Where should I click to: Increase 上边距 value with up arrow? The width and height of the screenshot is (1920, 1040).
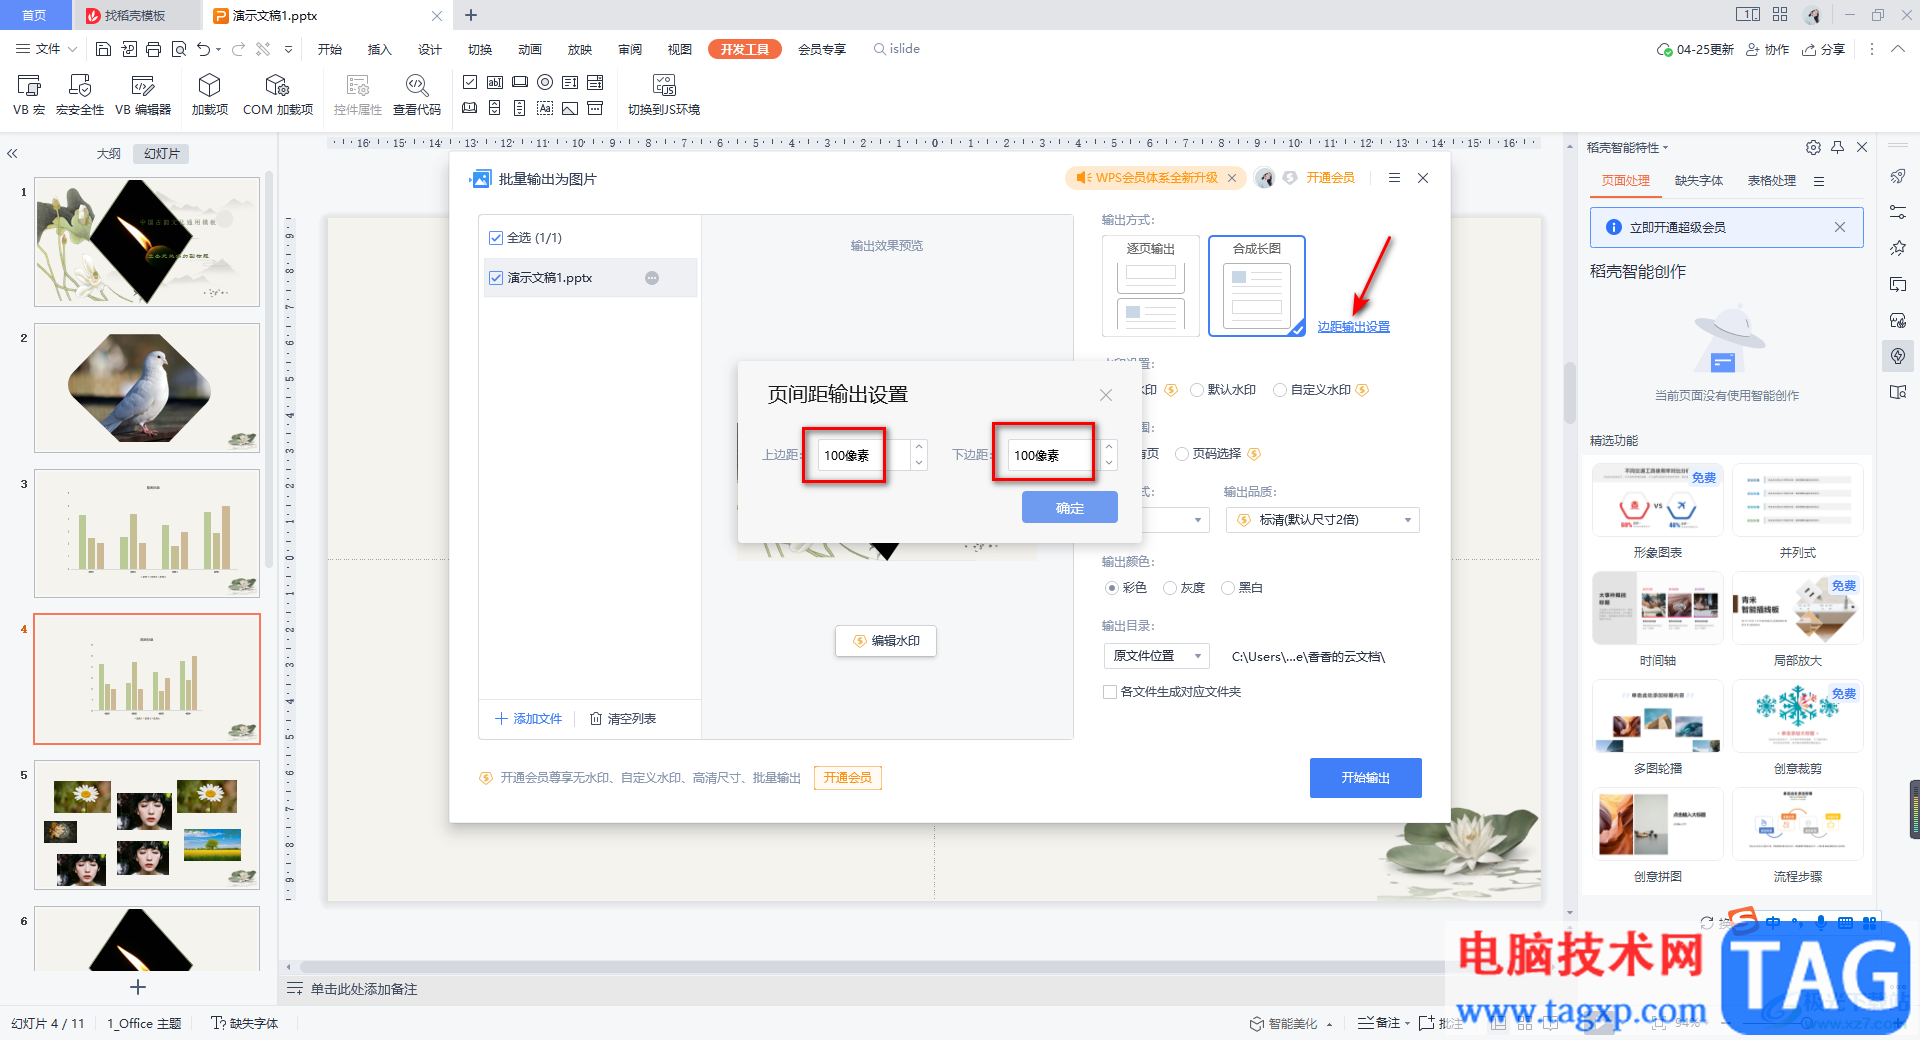click(x=919, y=447)
